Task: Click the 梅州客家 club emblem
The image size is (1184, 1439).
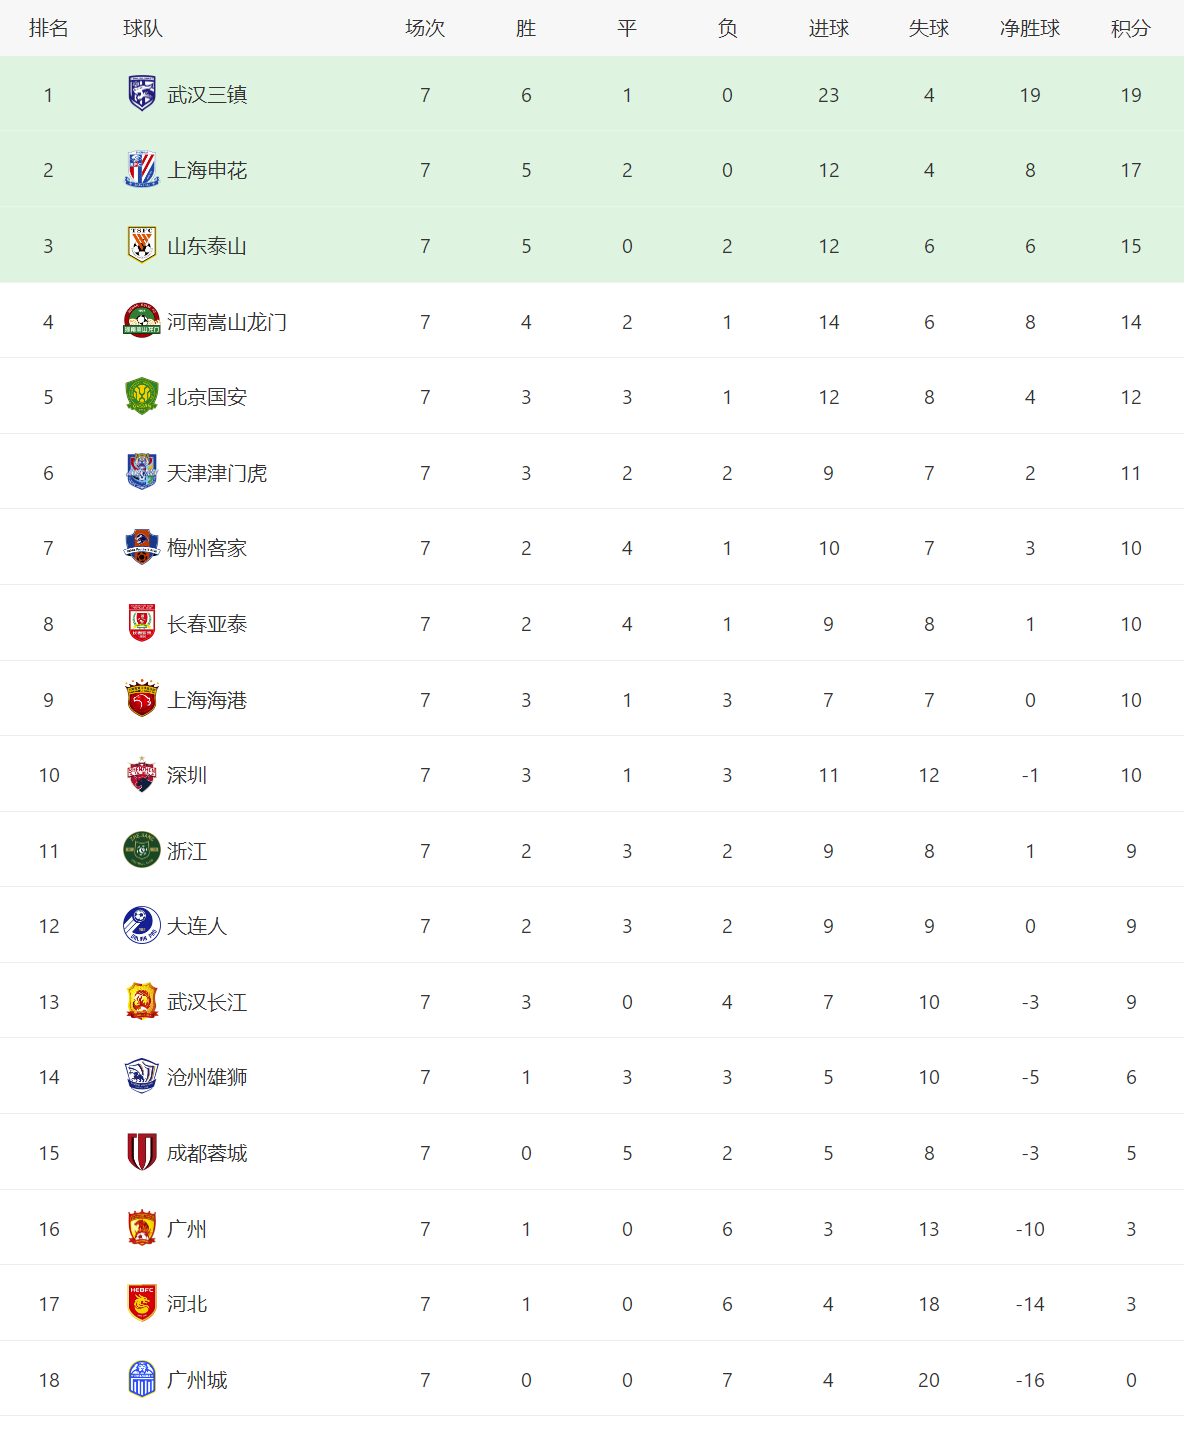Action: tap(142, 547)
